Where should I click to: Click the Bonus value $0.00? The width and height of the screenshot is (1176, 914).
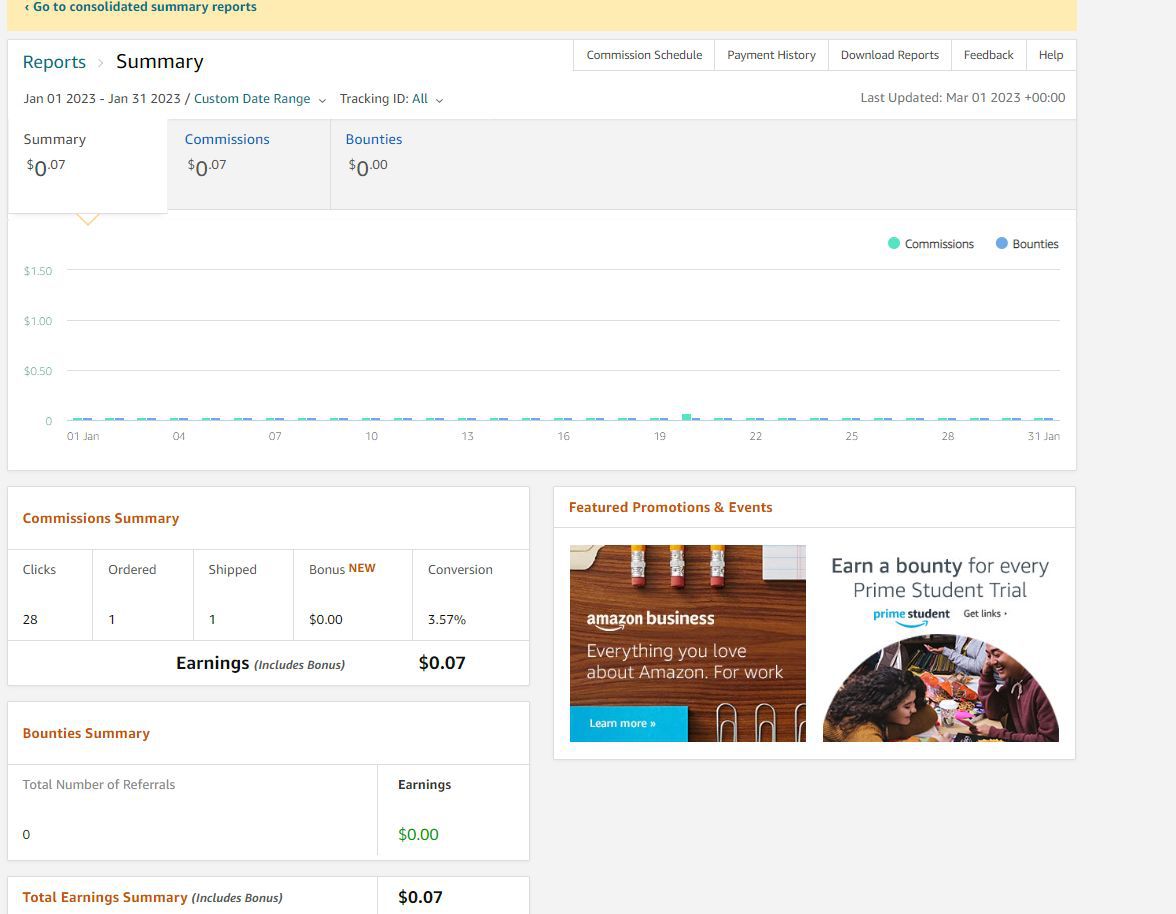(326, 620)
